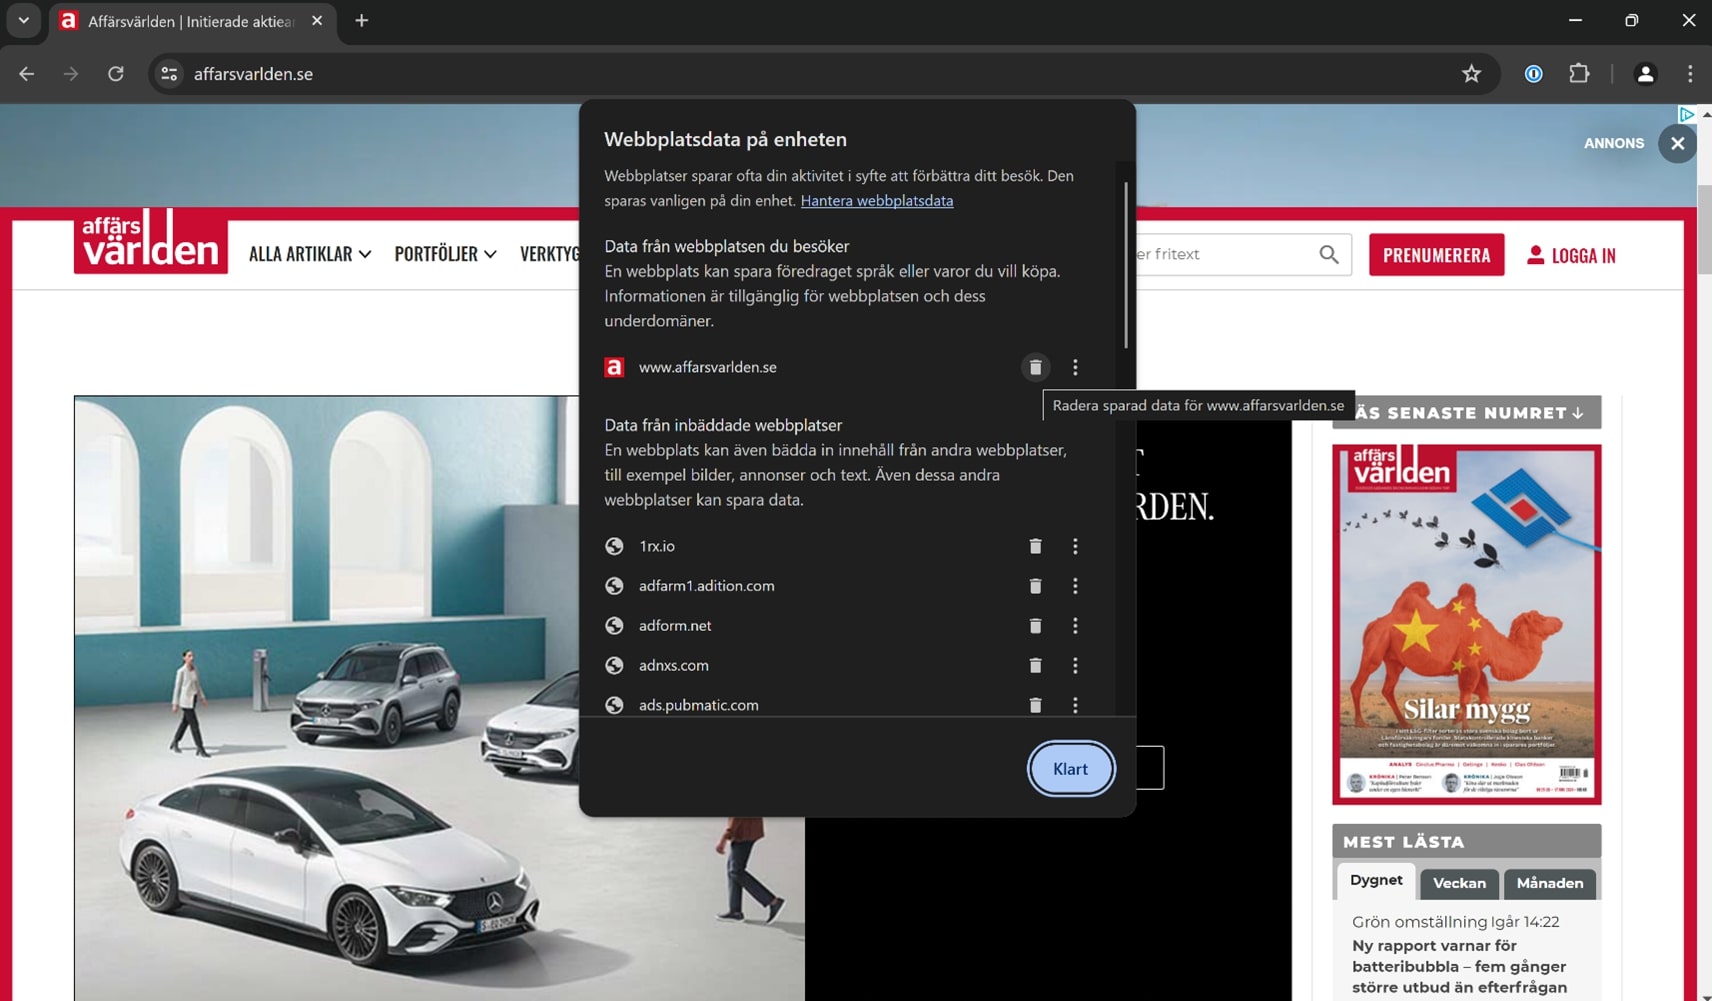Screen dimensions: 1712x1001
Task: Delete saved data for www.affarsvarlden.se
Action: coord(1035,367)
